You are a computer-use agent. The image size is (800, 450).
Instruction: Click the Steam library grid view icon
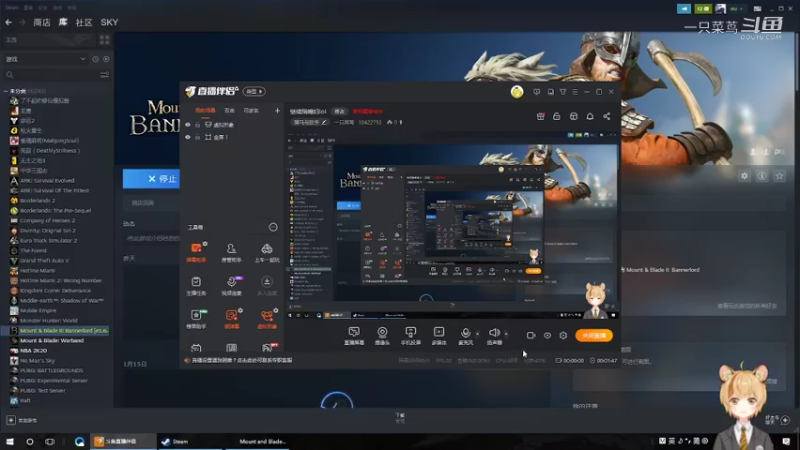105,40
